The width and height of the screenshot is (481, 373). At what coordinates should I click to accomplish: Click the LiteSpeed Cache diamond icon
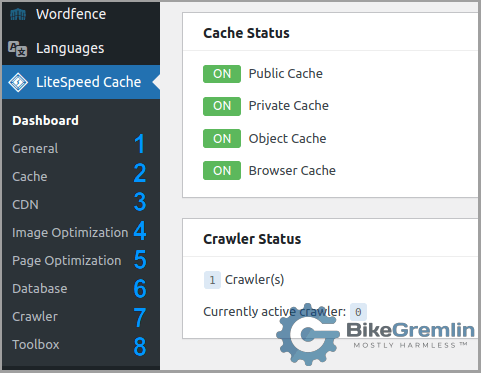18,82
